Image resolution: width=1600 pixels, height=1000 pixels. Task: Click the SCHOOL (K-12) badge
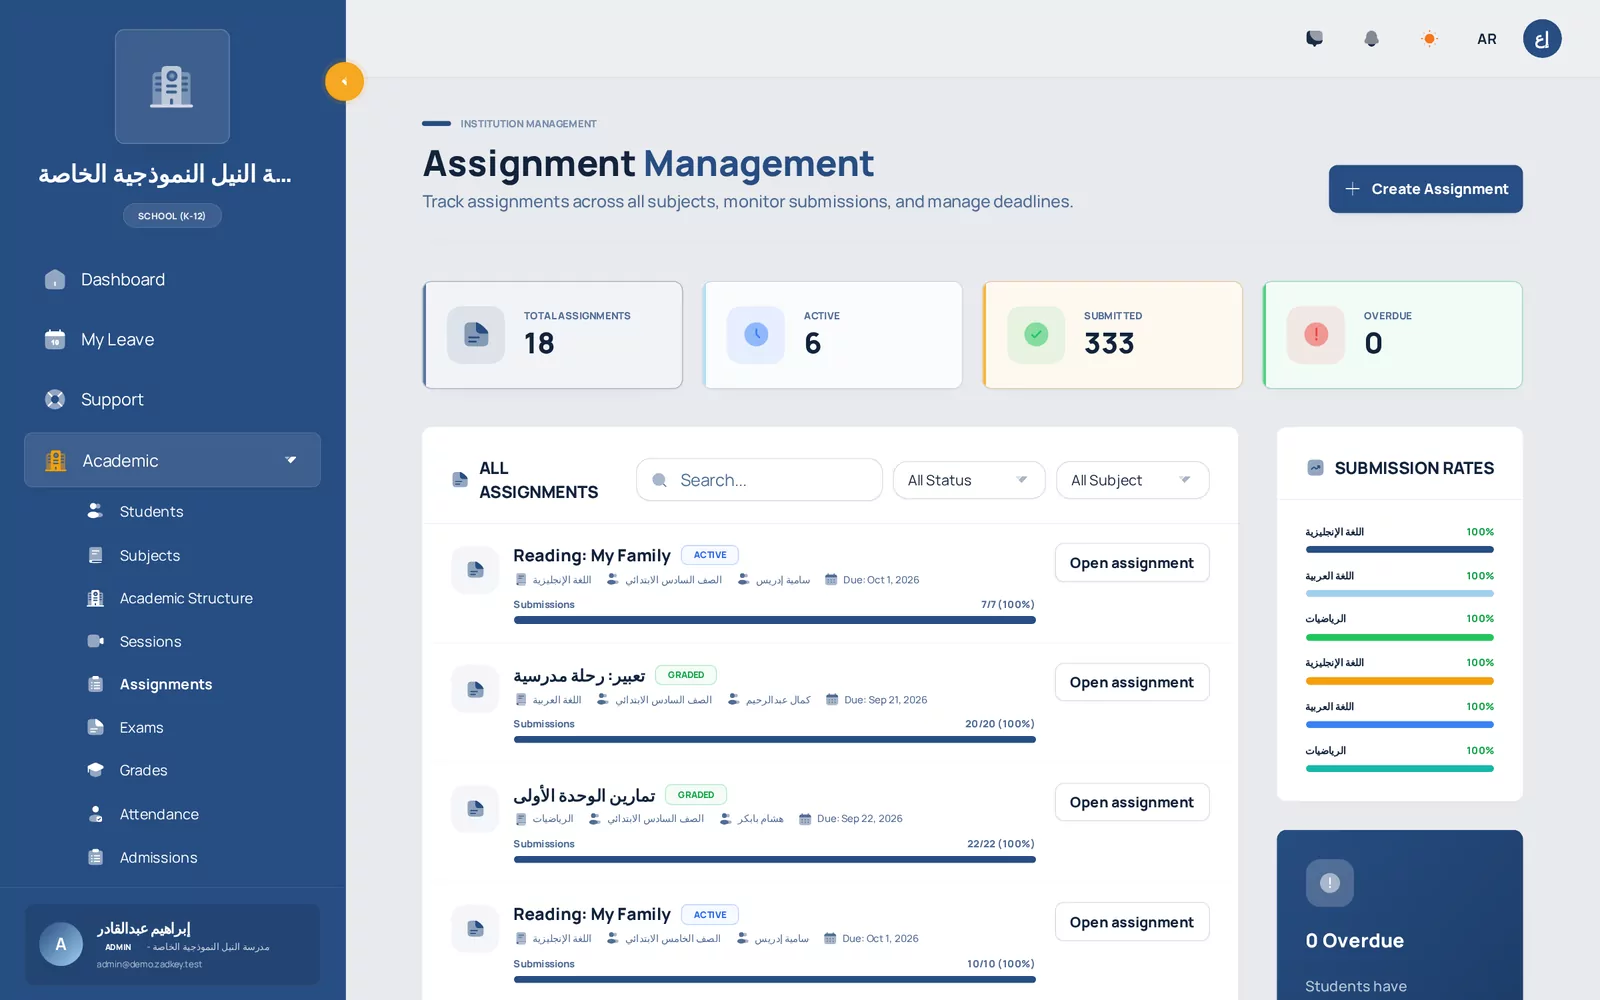tap(172, 216)
